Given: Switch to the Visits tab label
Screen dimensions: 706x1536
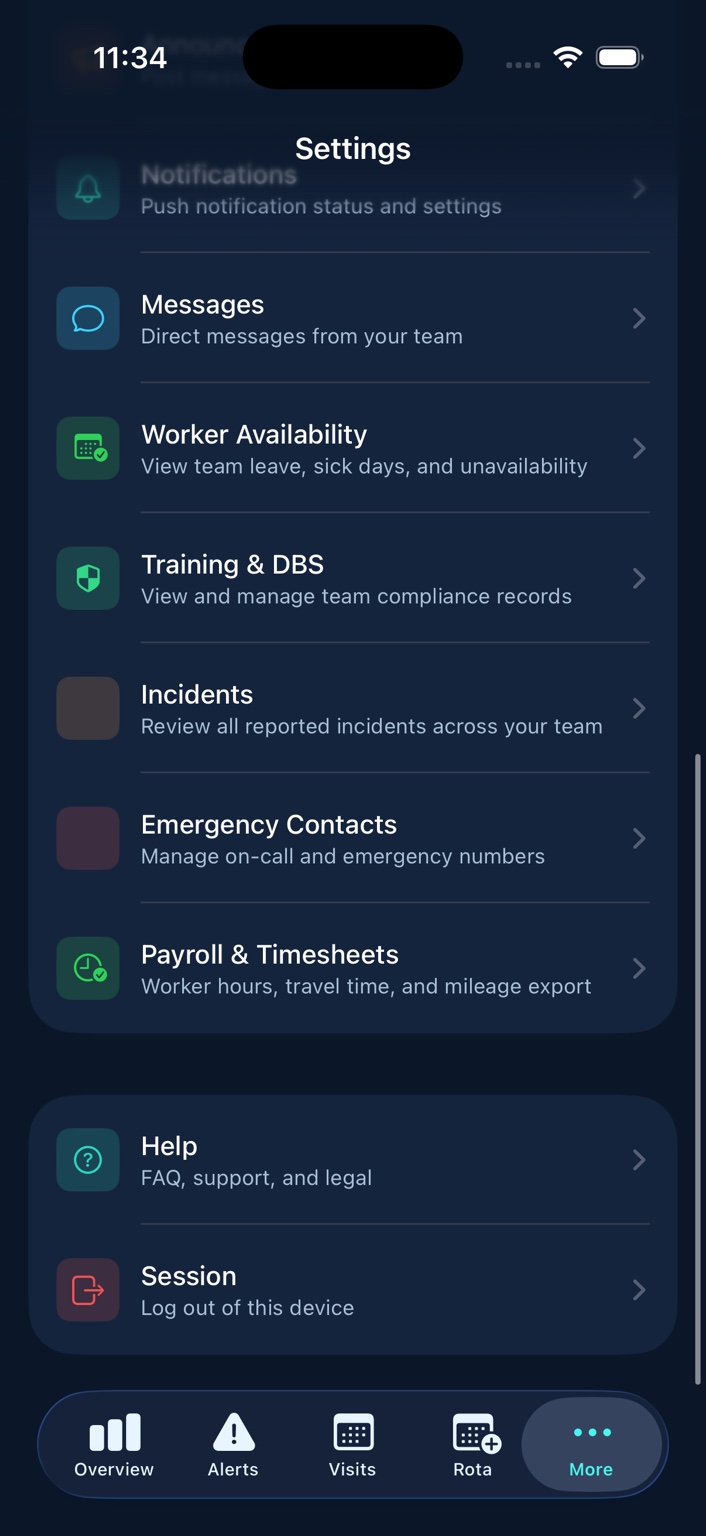Looking at the screenshot, I should [x=353, y=1469].
